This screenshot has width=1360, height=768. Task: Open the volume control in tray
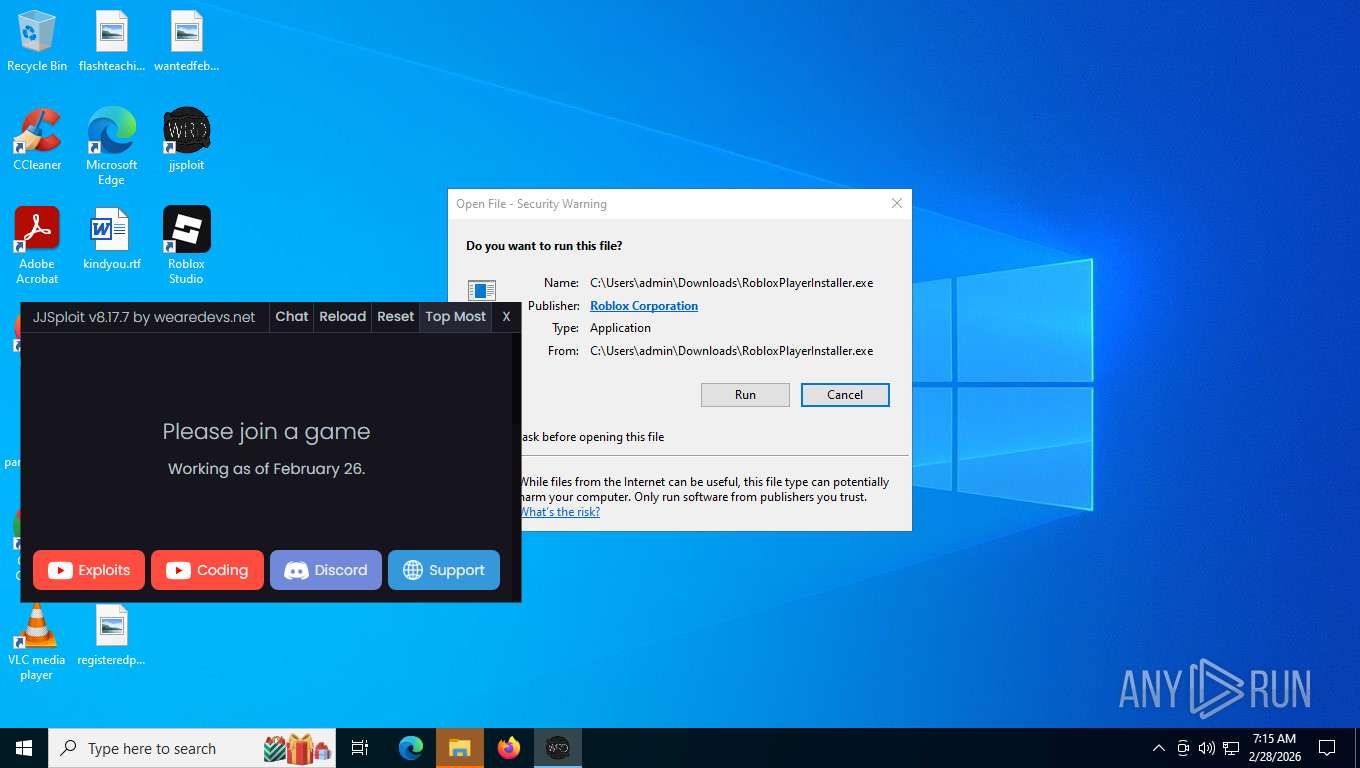tap(1207, 748)
